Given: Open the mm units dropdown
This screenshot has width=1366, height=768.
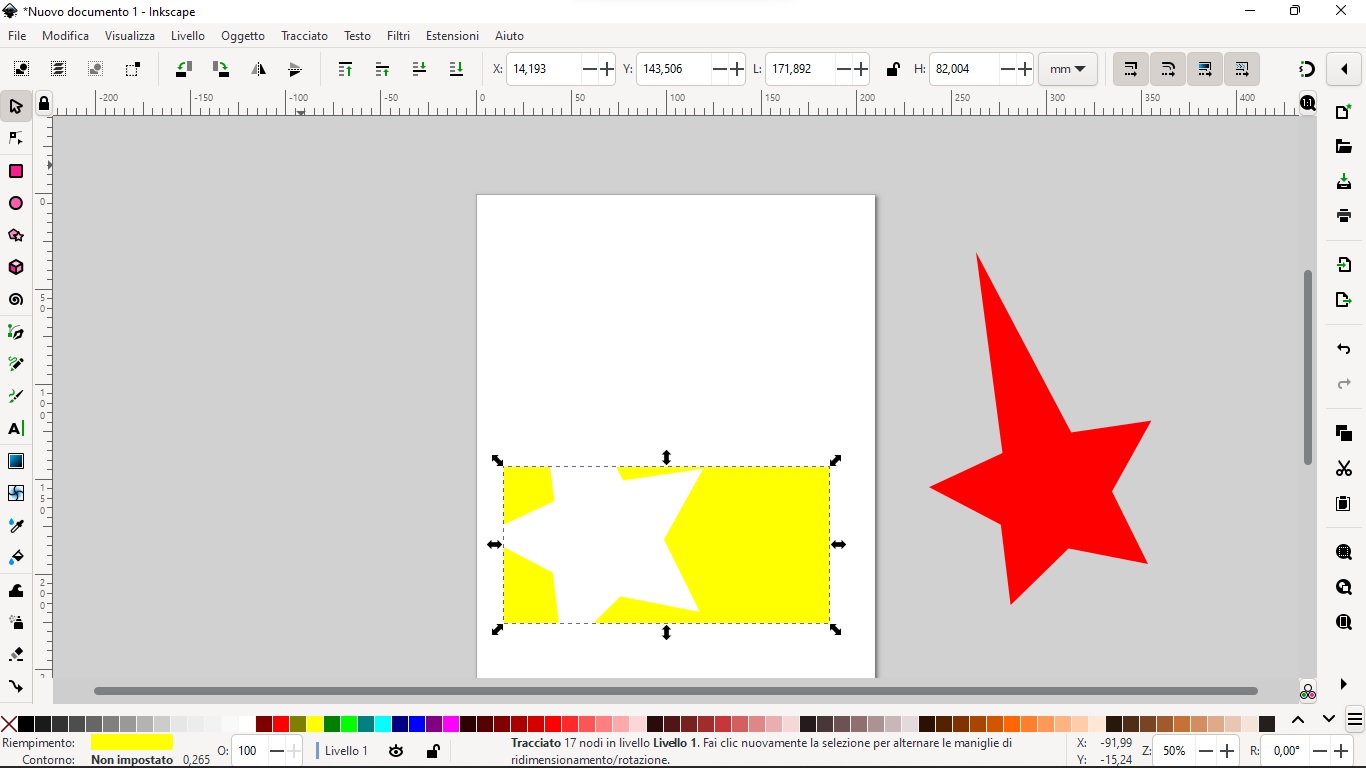Looking at the screenshot, I should pos(1067,69).
